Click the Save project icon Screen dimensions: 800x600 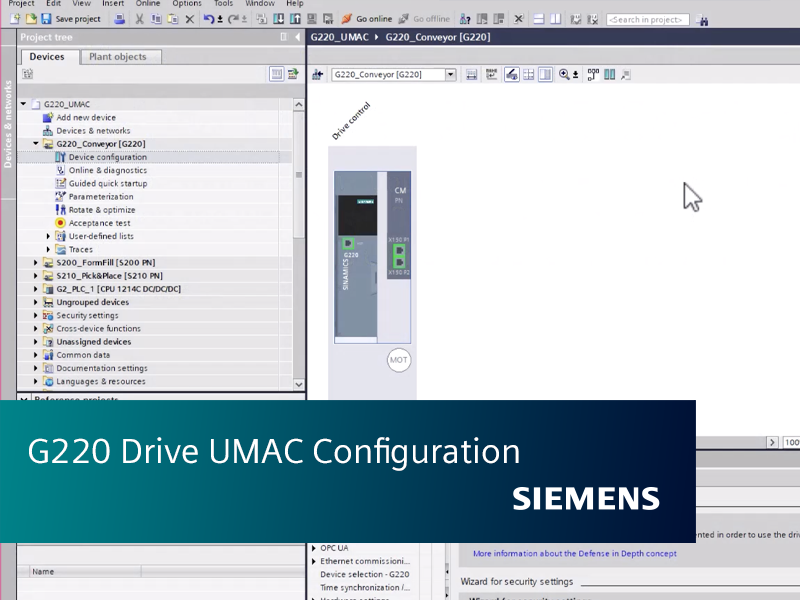(x=46, y=19)
